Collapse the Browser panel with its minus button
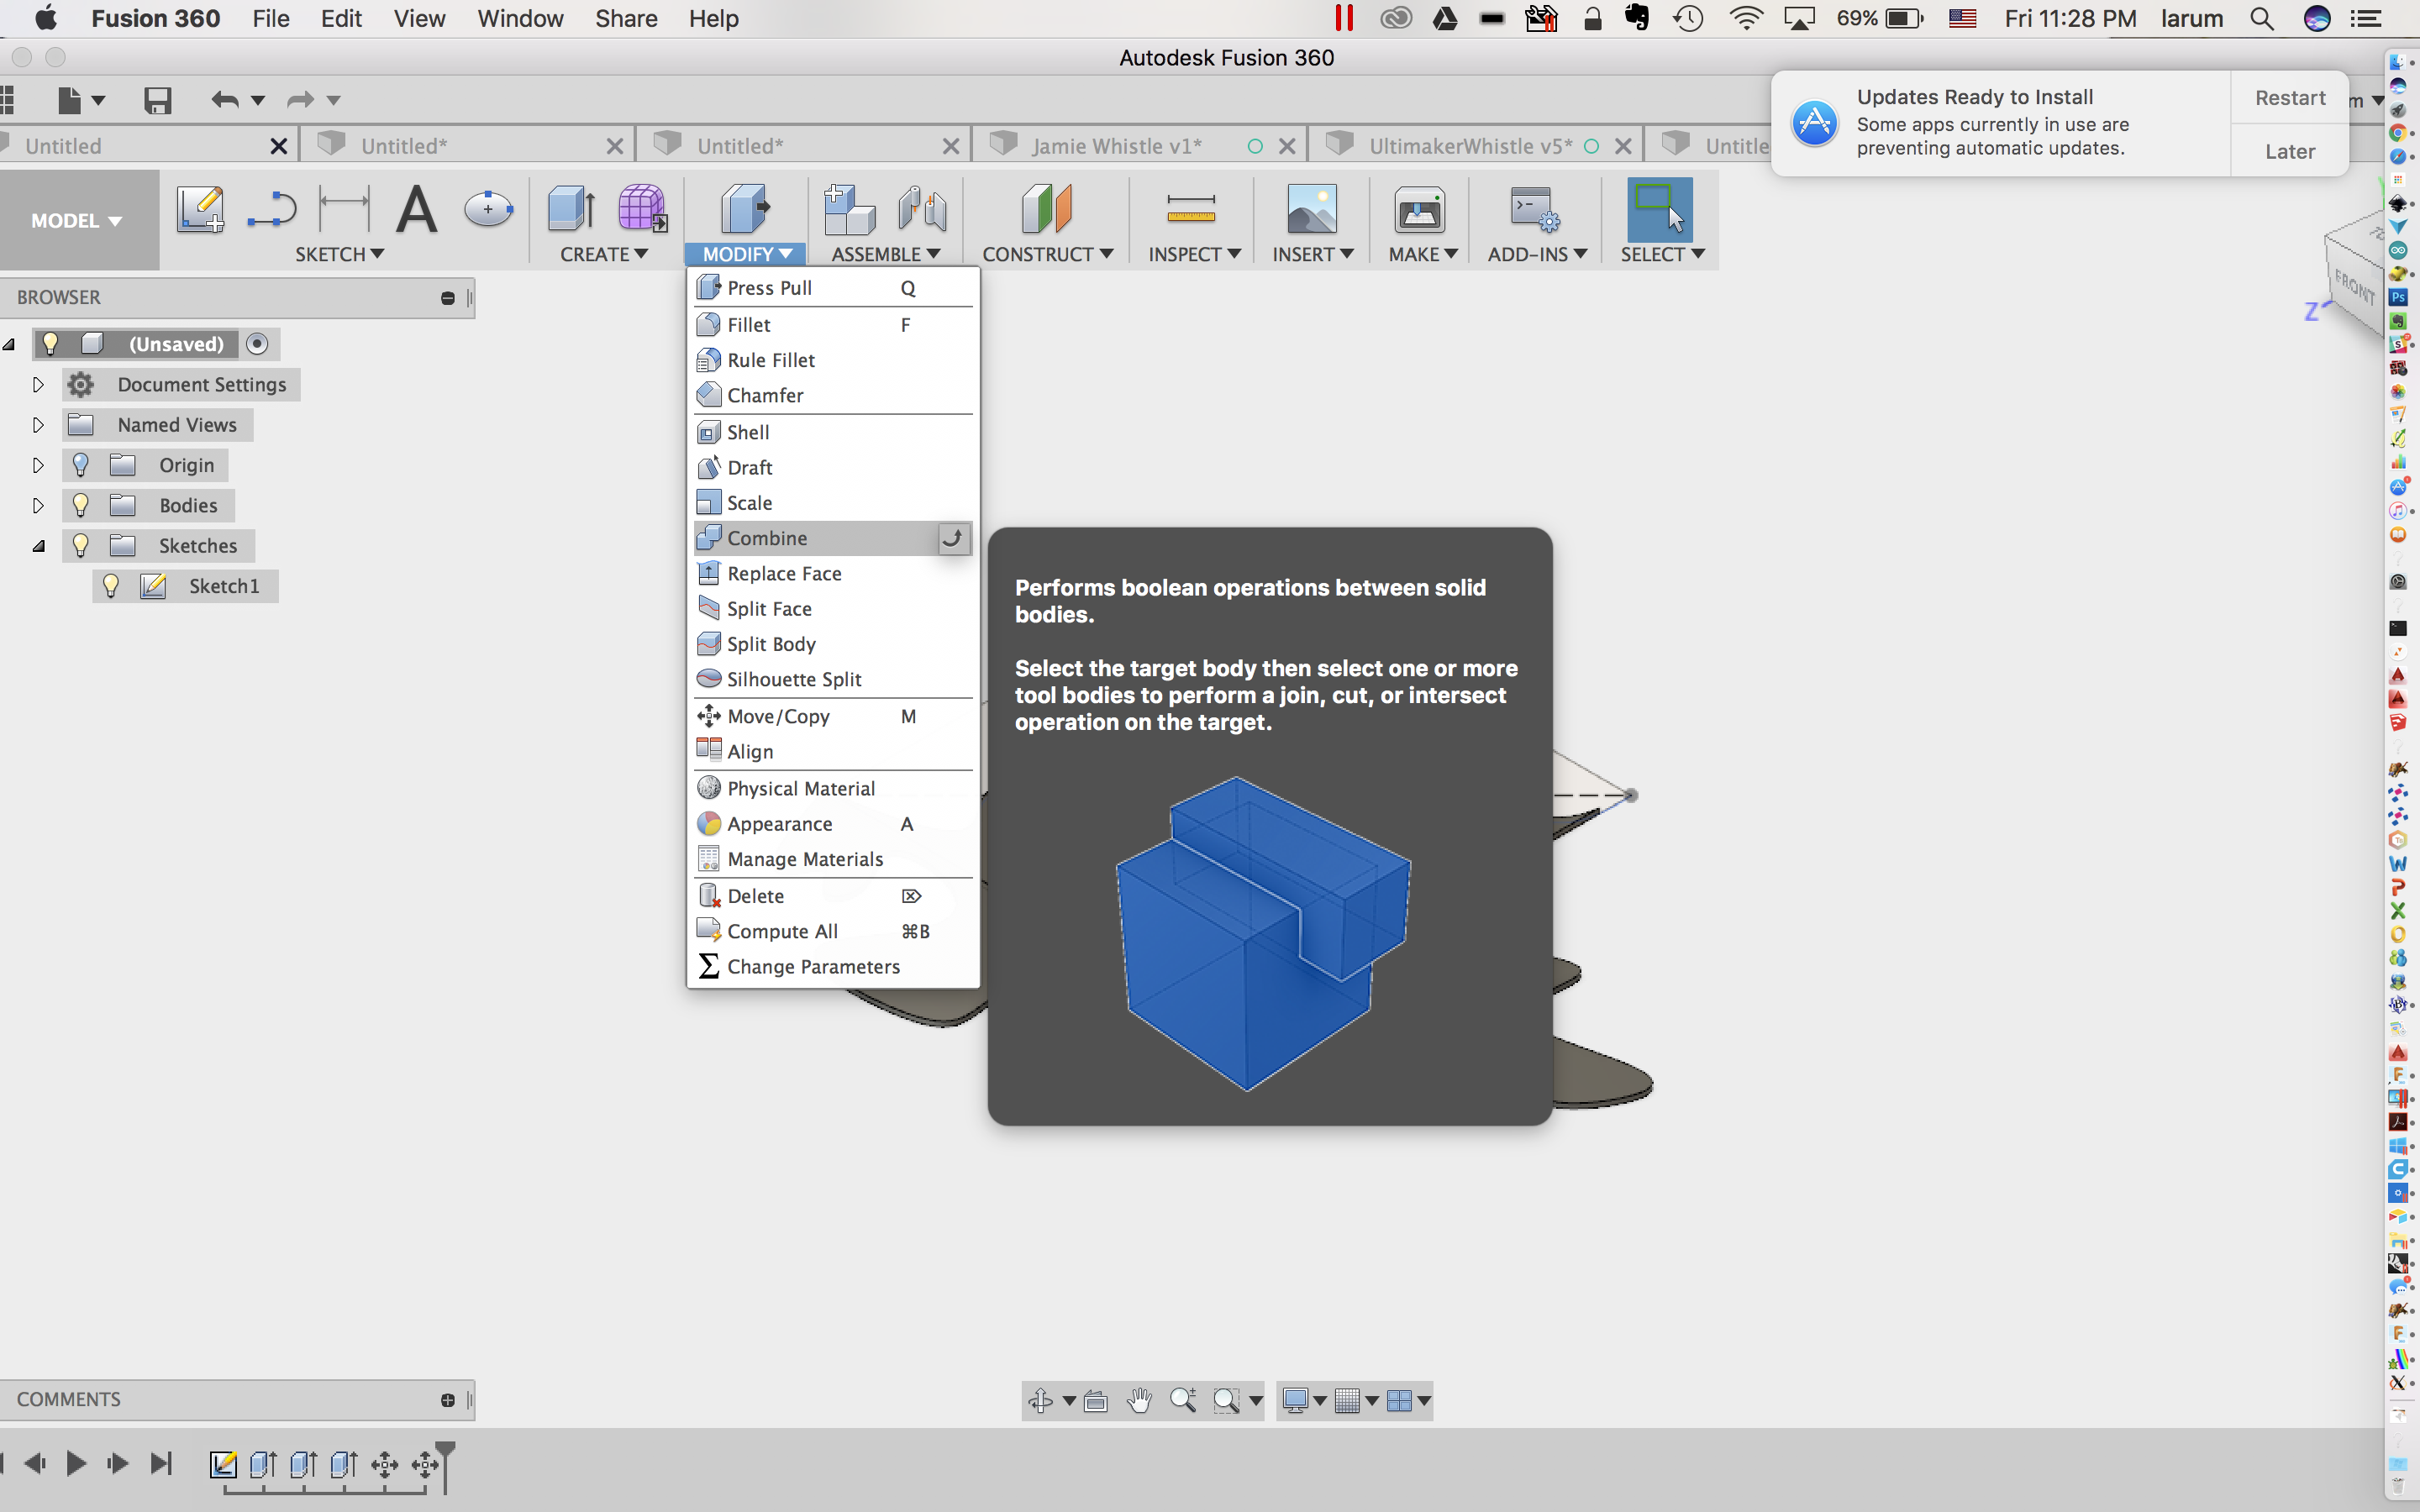This screenshot has width=2420, height=1512. 448,298
